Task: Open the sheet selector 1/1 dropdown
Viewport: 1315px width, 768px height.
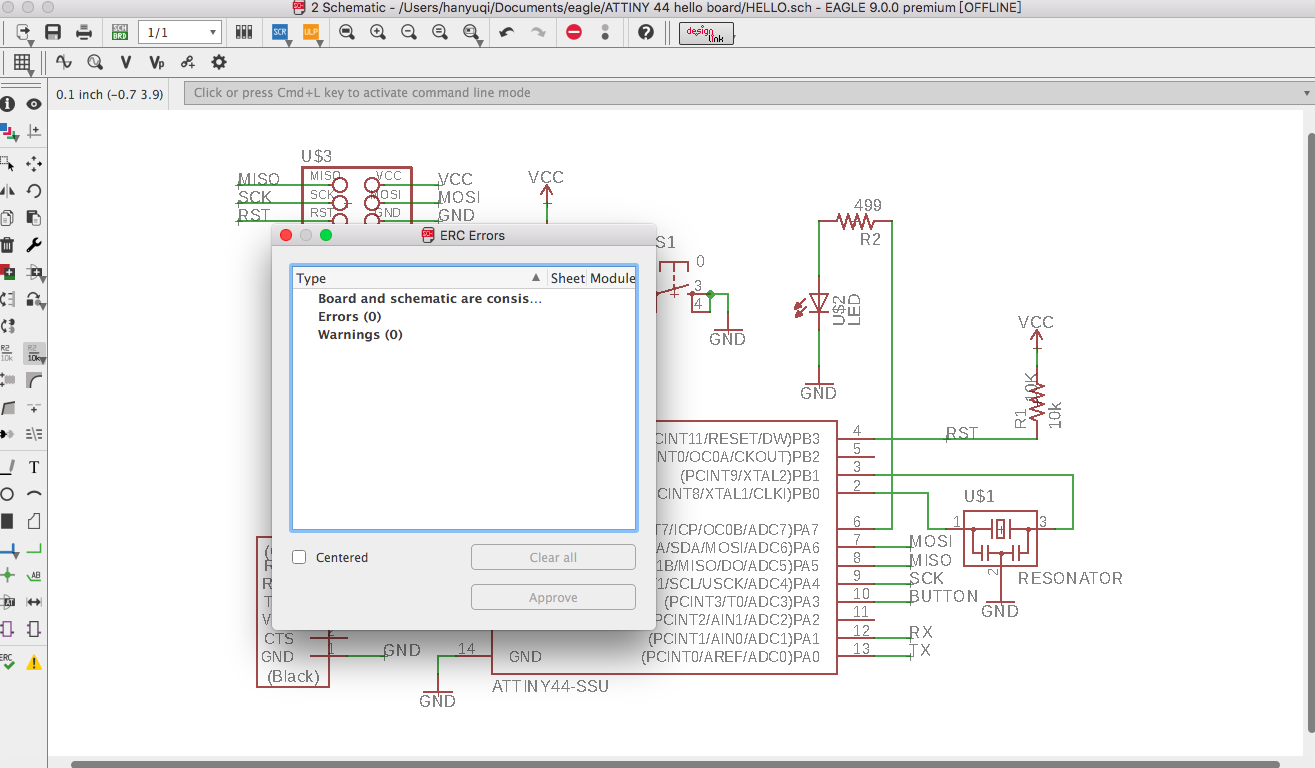Action: (x=180, y=33)
